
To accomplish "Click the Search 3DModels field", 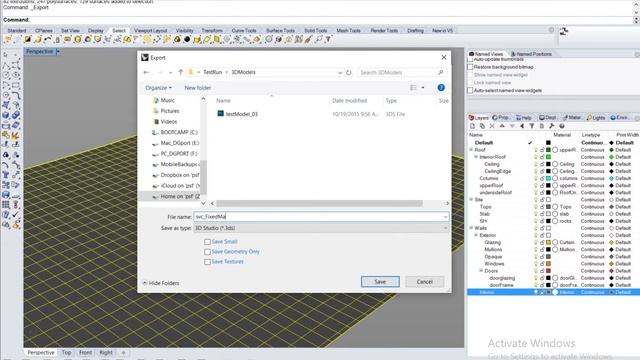I will click(402, 72).
